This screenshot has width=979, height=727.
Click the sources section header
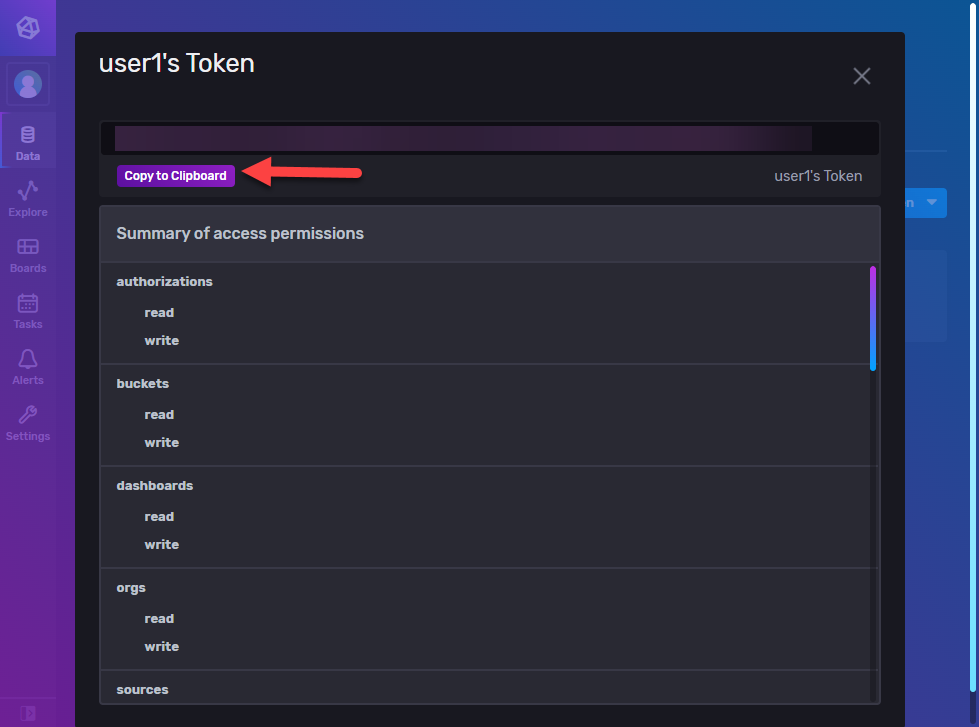click(x=142, y=689)
